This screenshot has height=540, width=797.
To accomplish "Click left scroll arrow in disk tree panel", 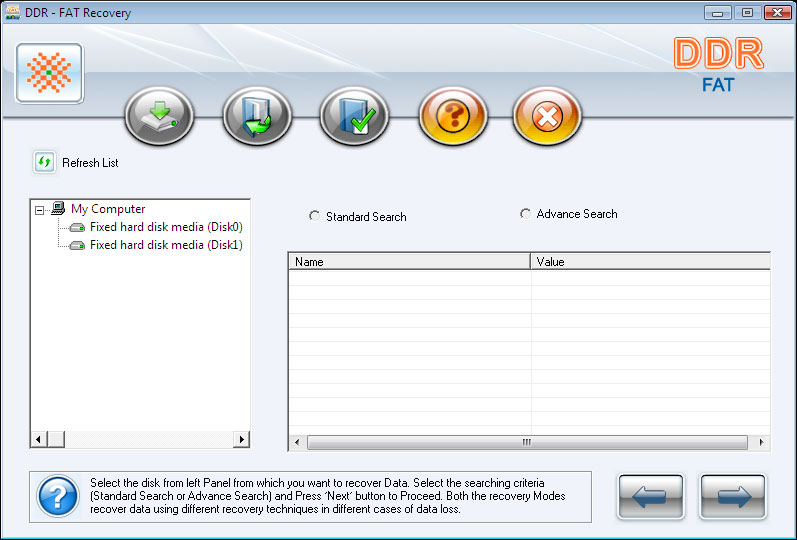I will pos(39,439).
